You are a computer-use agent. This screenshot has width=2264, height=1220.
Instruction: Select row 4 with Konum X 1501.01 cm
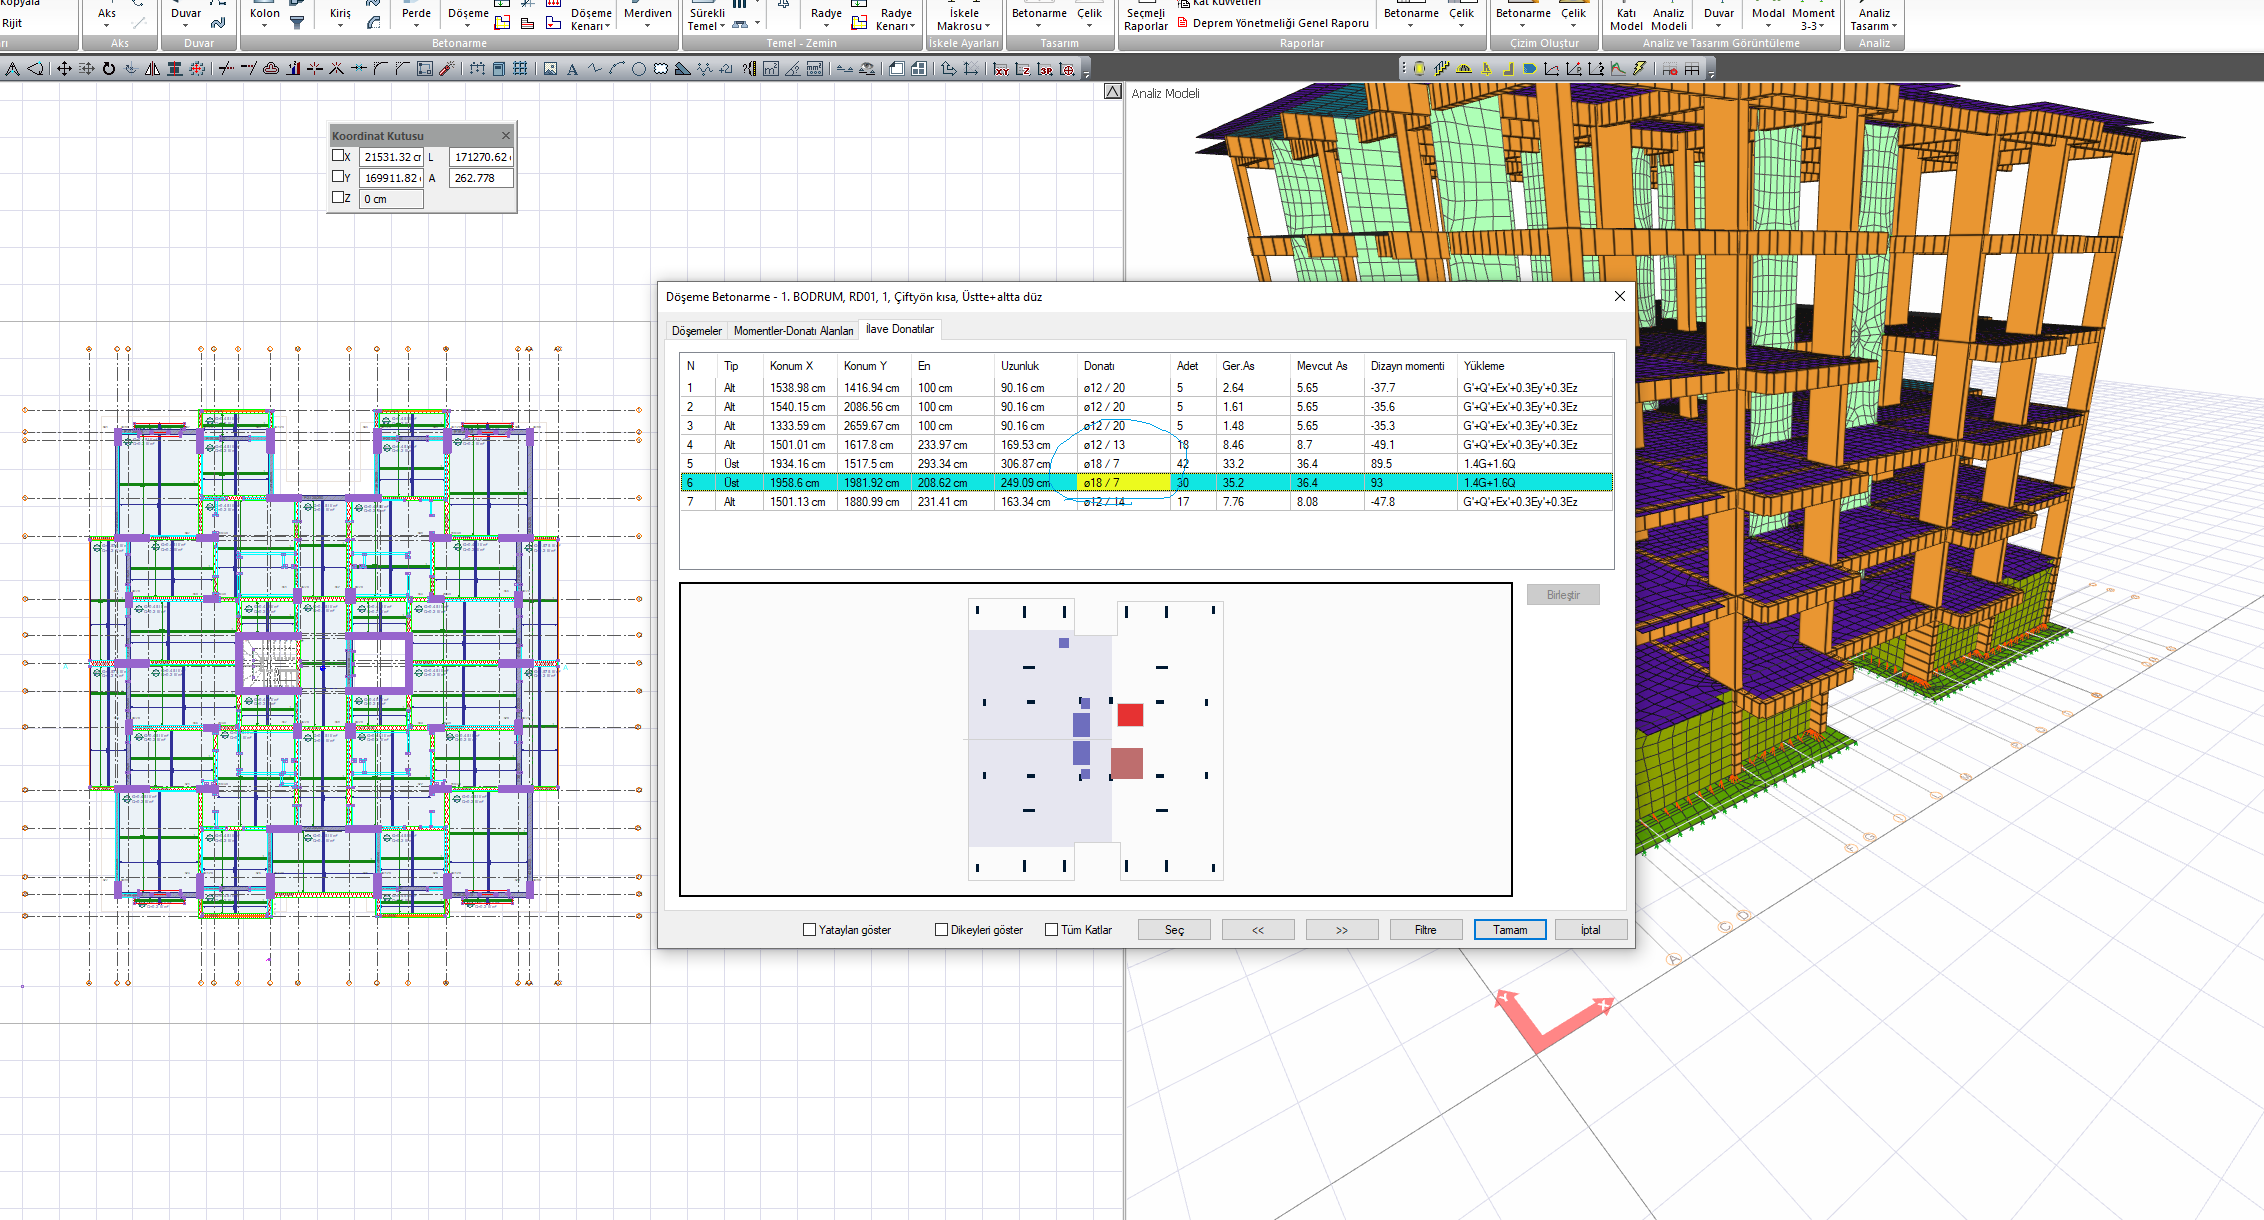click(x=1146, y=445)
